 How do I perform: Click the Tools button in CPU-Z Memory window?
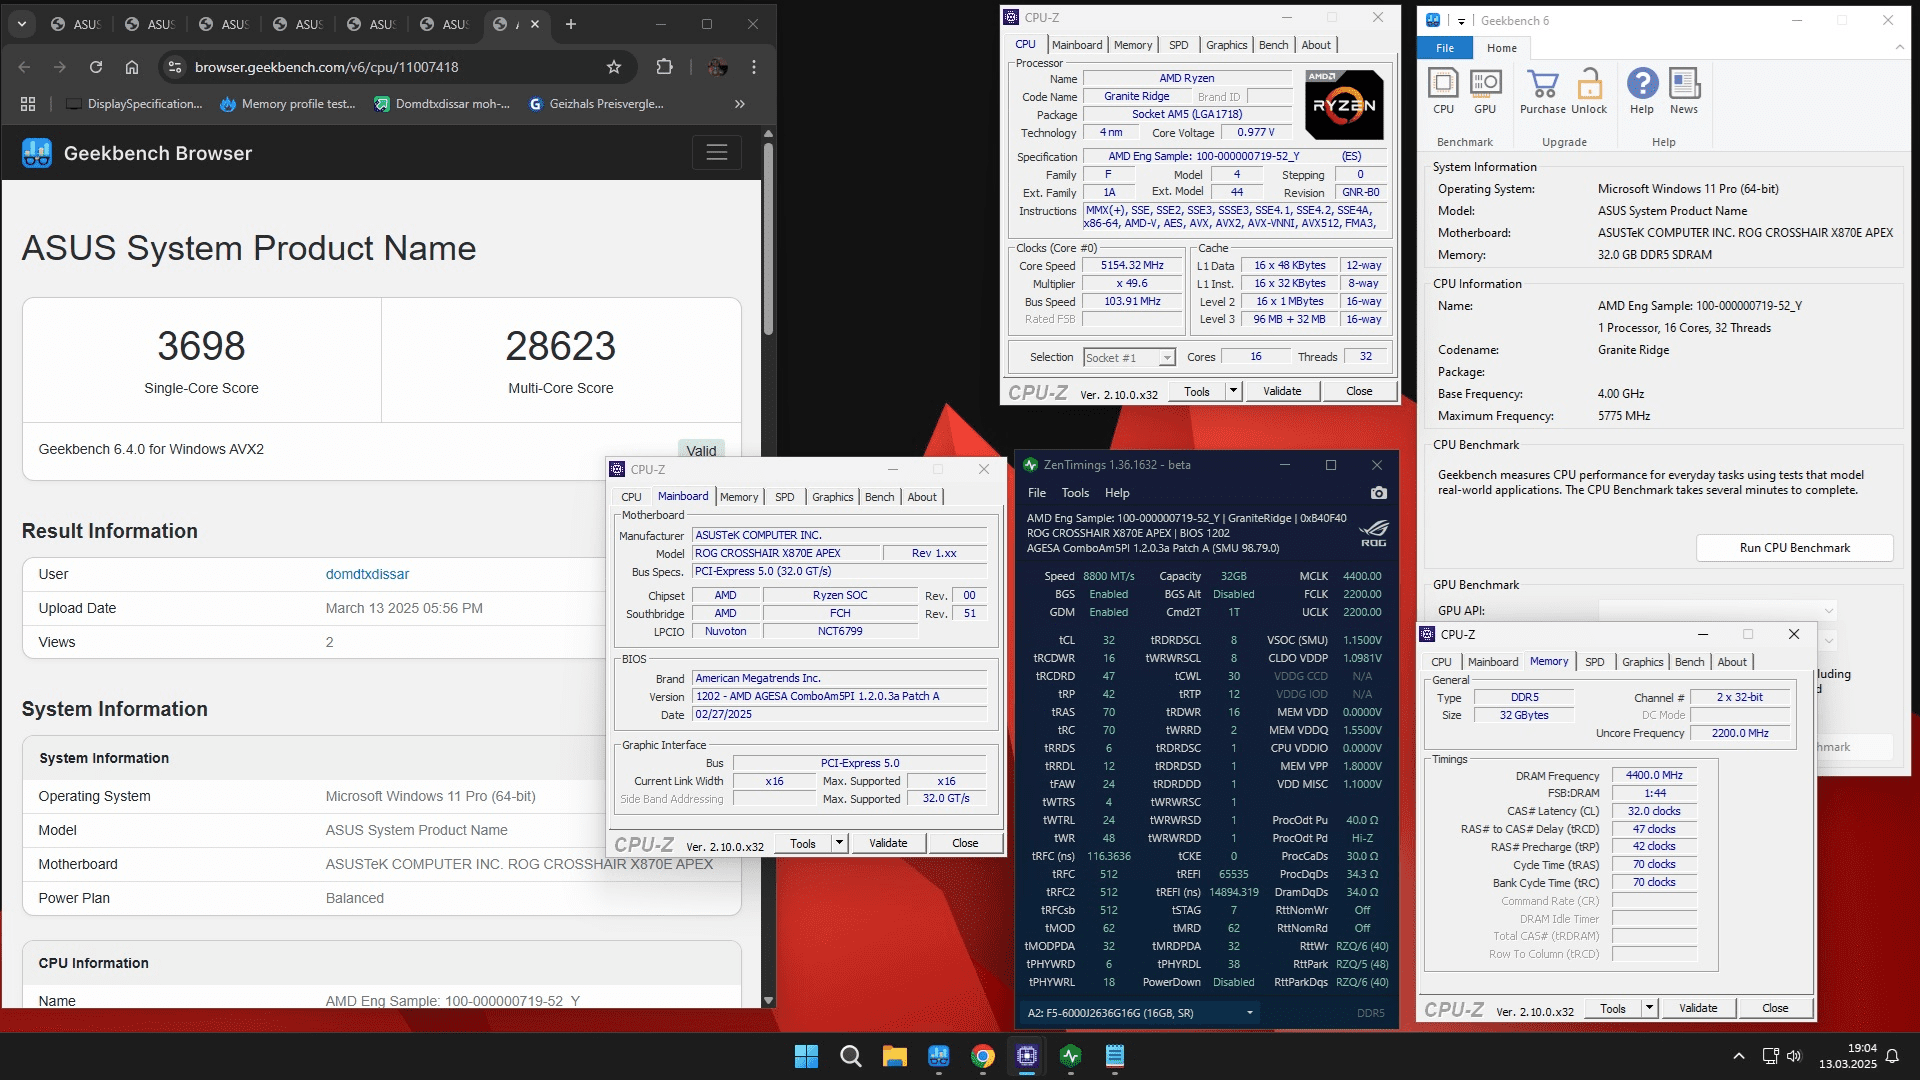click(x=1612, y=1008)
